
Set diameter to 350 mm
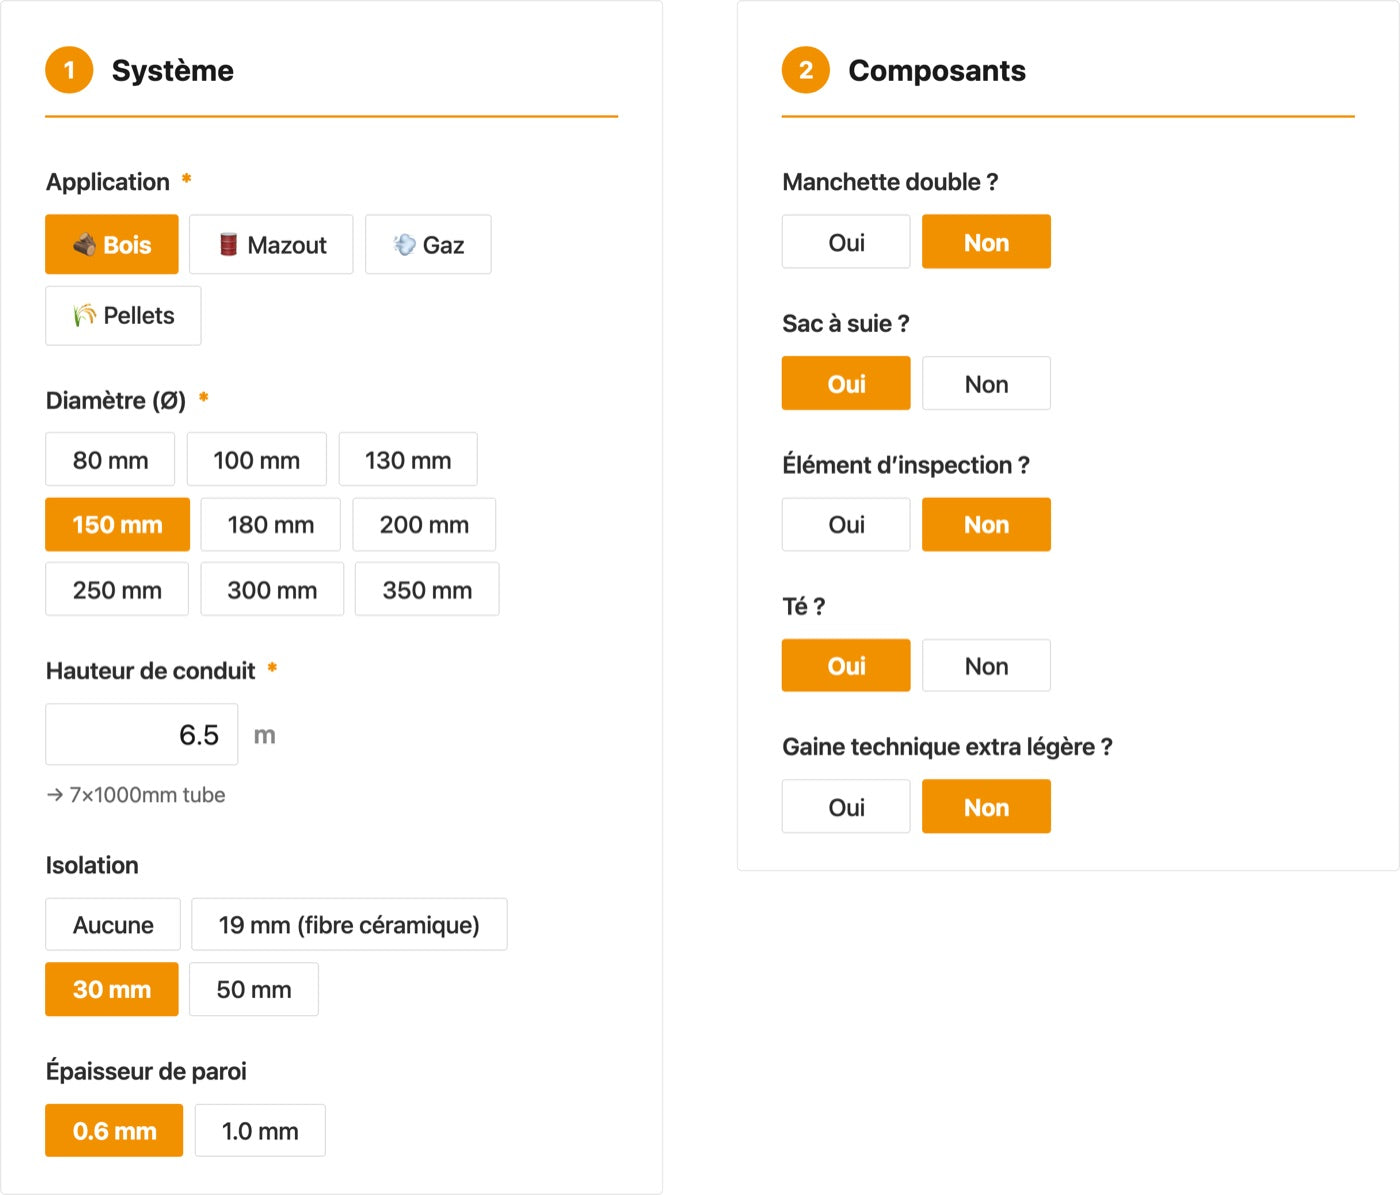click(x=427, y=590)
